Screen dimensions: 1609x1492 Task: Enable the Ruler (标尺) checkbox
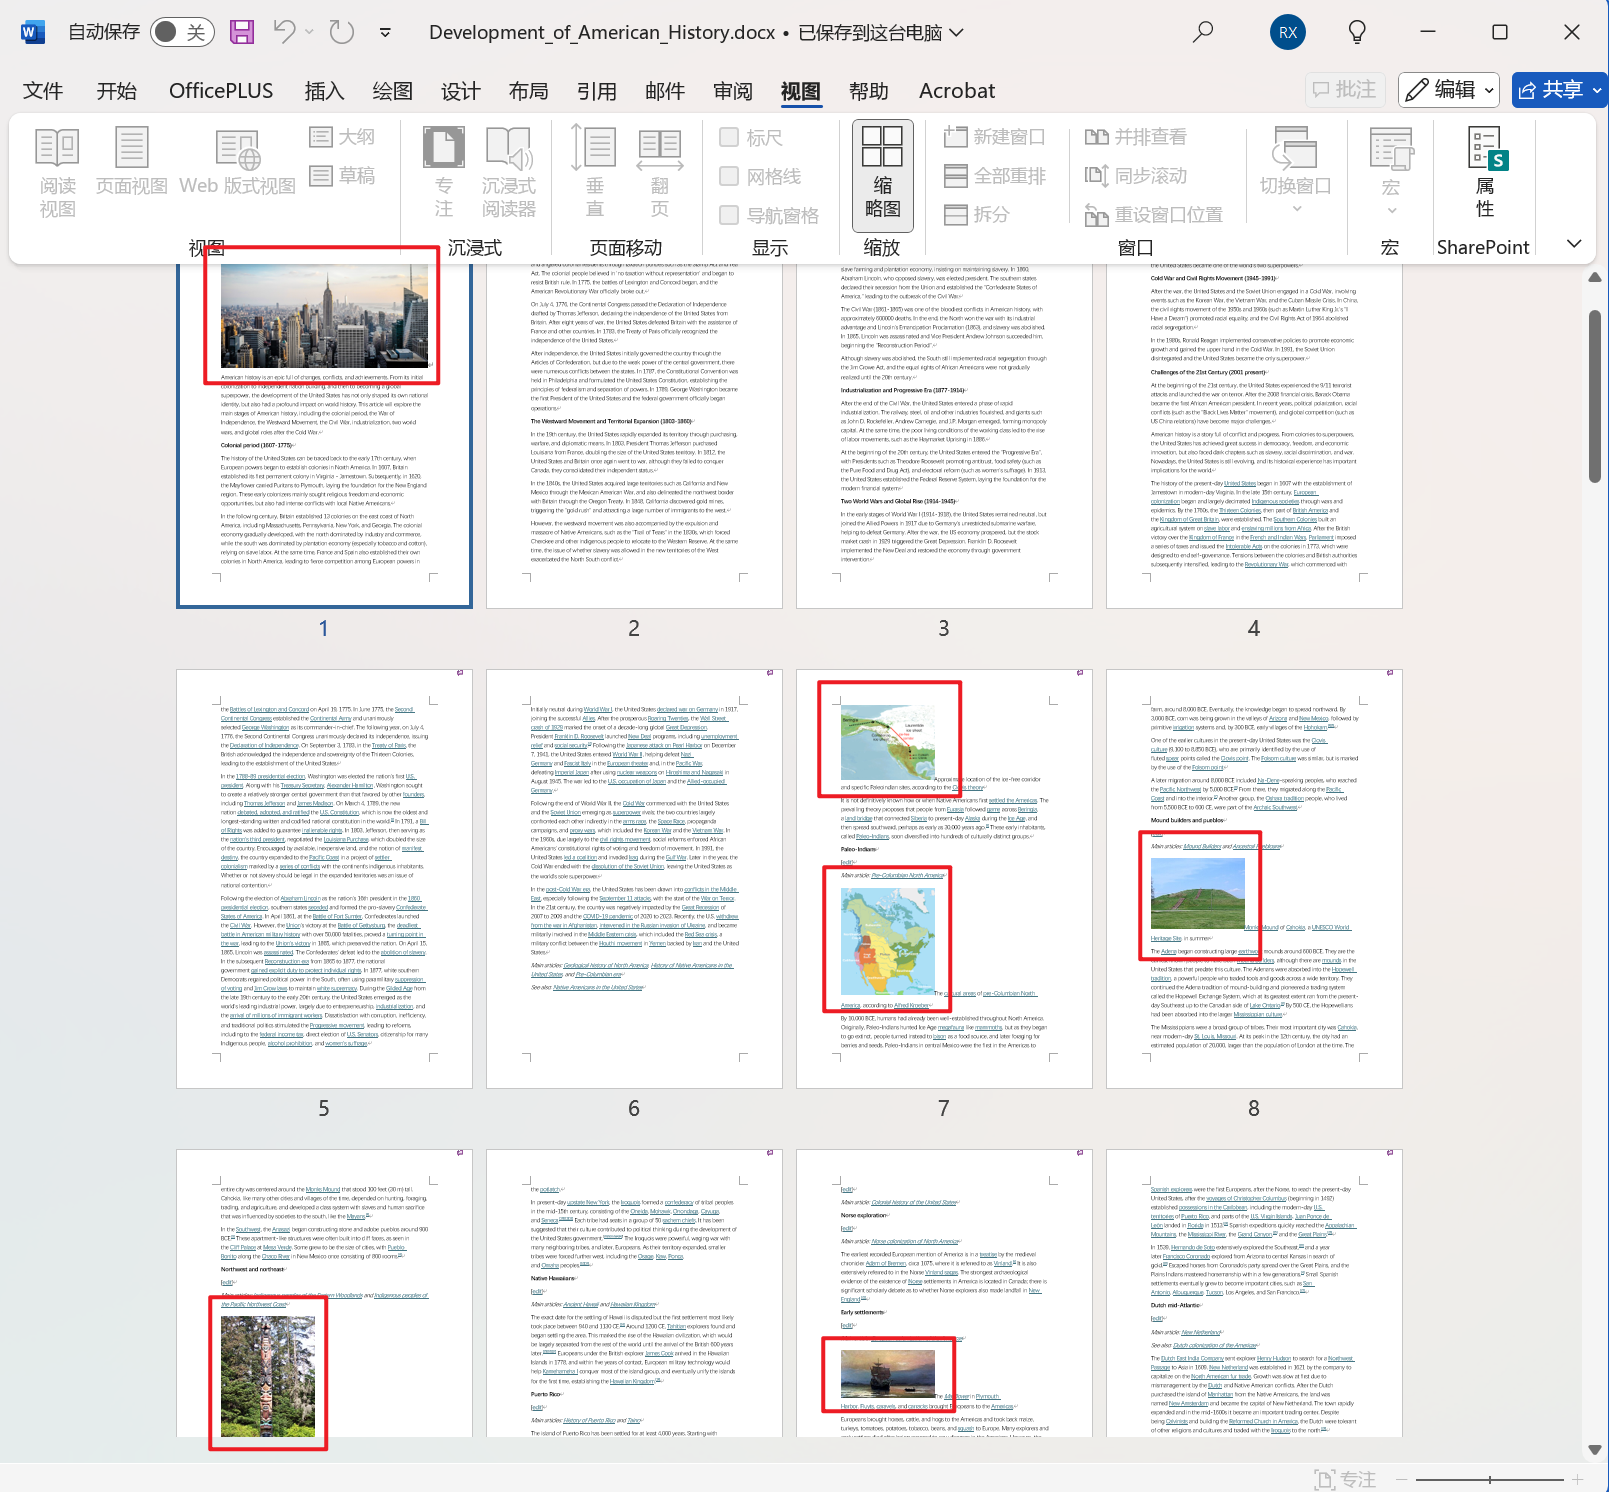tap(729, 137)
